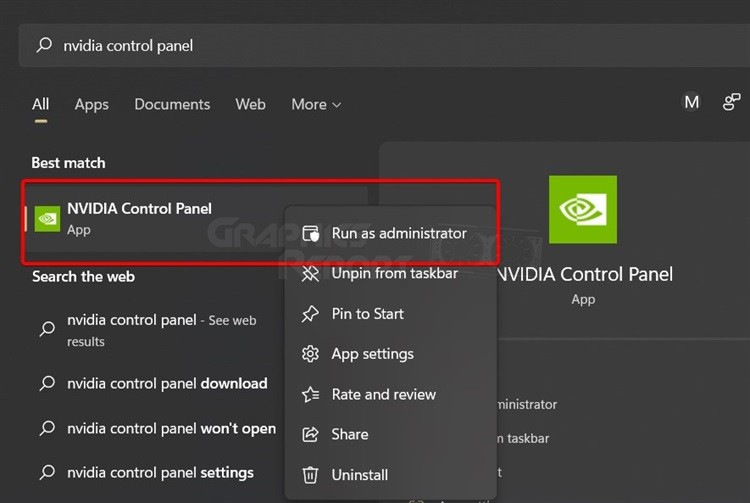Select Rate and review
This screenshot has width=750, height=503.
390,394
